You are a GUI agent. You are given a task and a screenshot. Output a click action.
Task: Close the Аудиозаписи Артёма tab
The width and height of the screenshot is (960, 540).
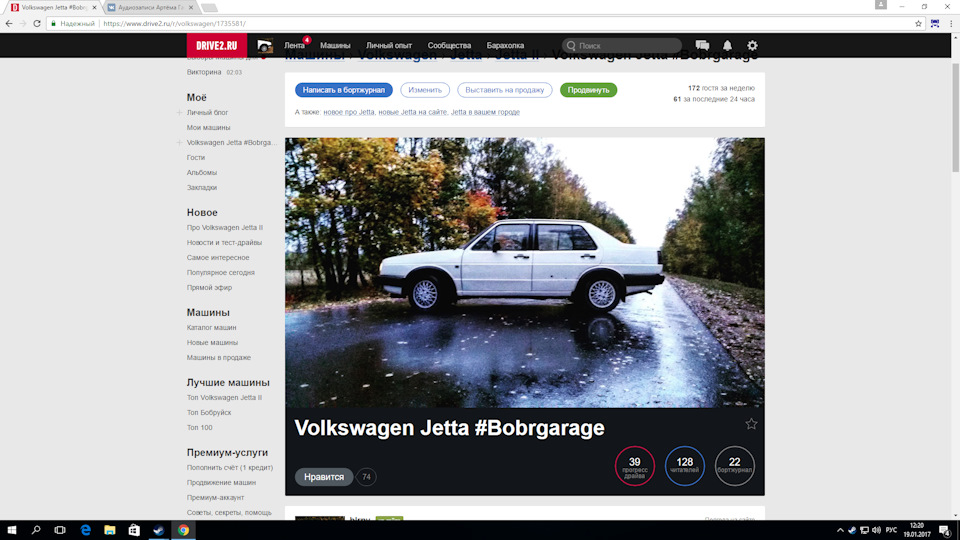[191, 7]
